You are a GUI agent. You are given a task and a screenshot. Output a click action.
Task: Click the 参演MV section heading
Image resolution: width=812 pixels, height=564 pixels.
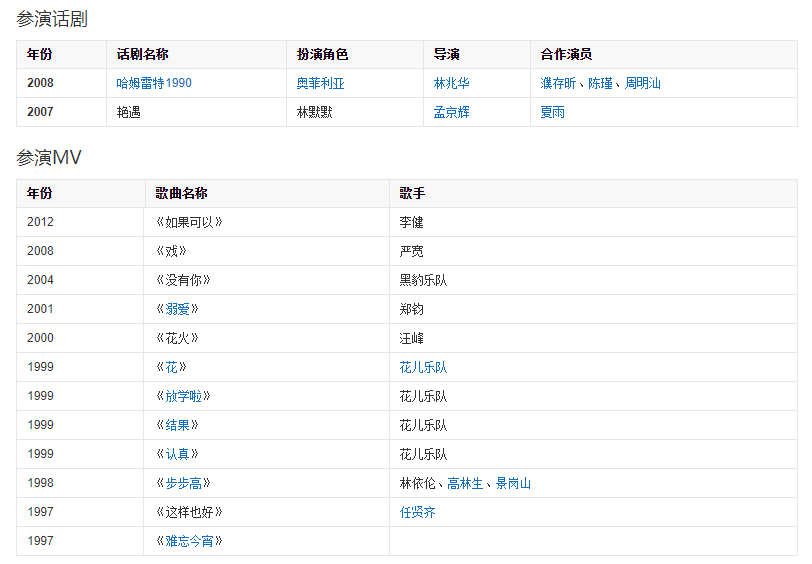point(48,157)
